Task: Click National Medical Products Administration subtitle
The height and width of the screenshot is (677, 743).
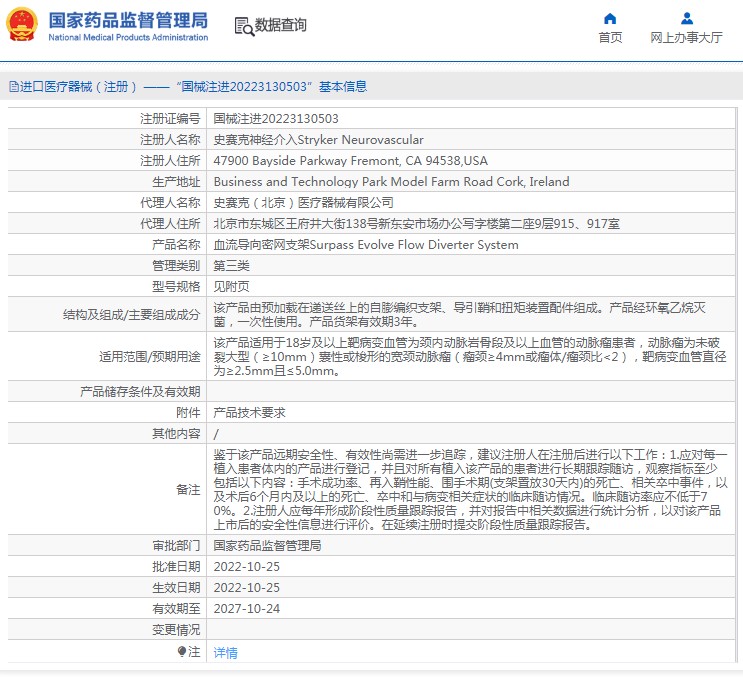Action: [128, 37]
